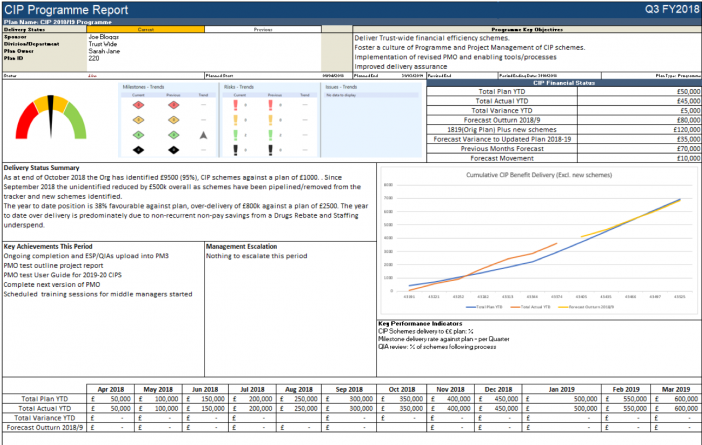Screen dimensions: 702x445
Task: Click the plan owner Sarah Jane
Action: [x=104, y=51]
